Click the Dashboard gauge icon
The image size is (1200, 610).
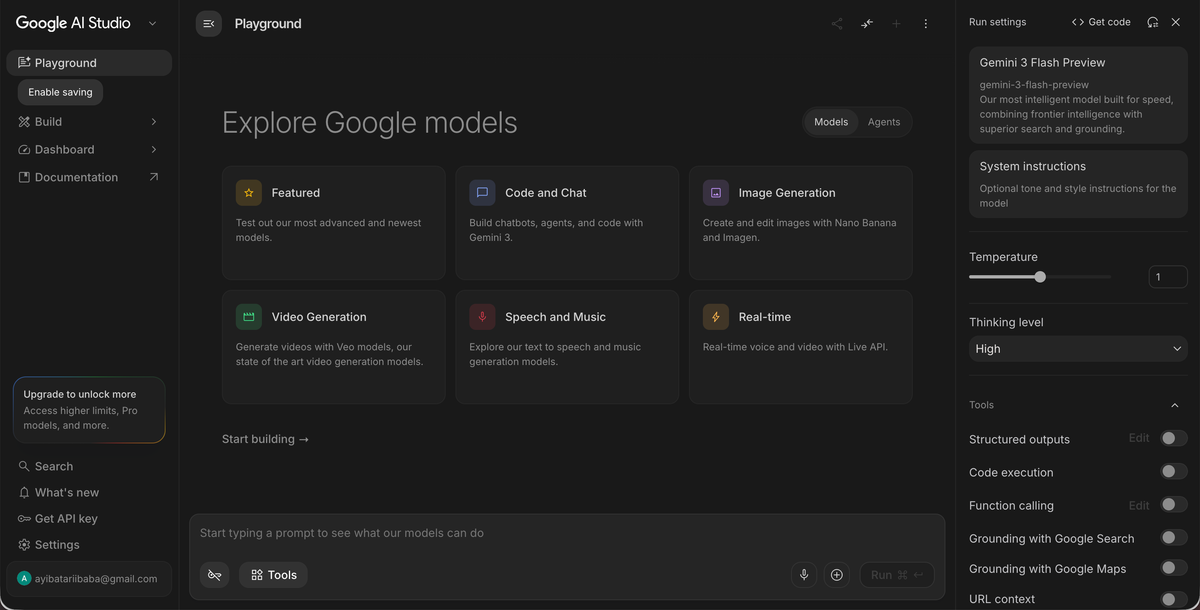coord(25,150)
